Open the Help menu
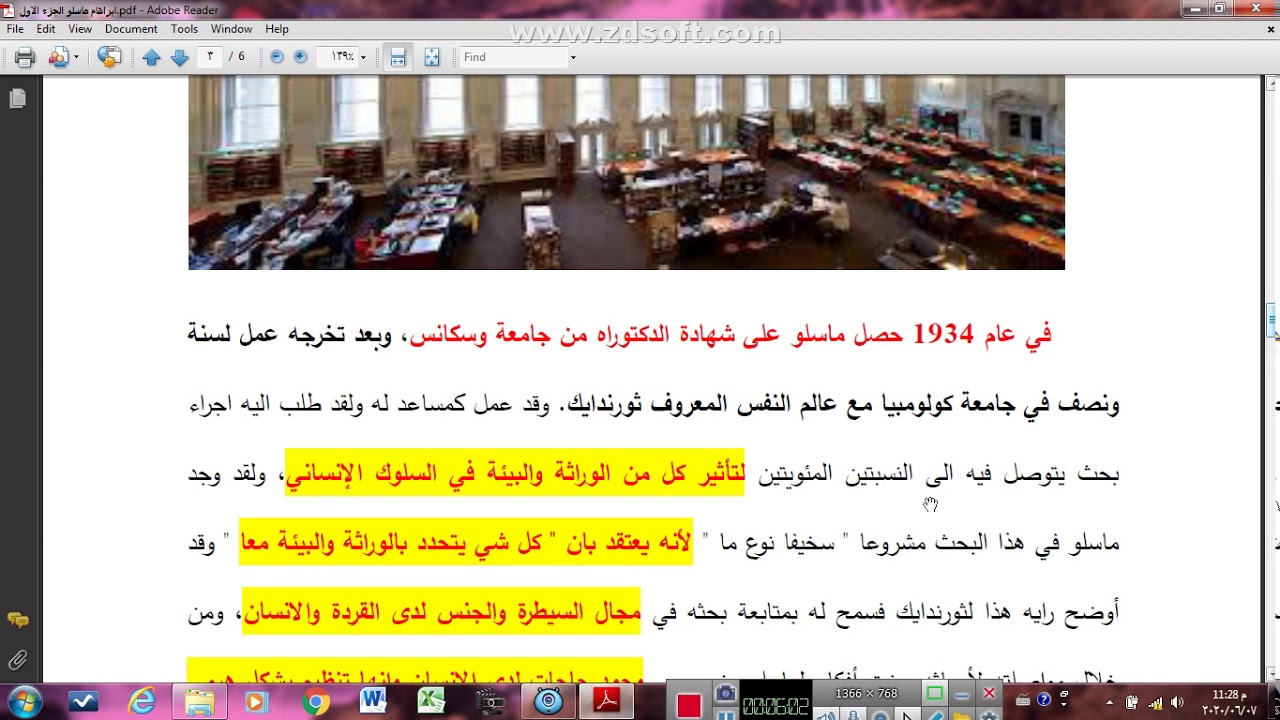This screenshot has height=720, width=1280. click(277, 29)
